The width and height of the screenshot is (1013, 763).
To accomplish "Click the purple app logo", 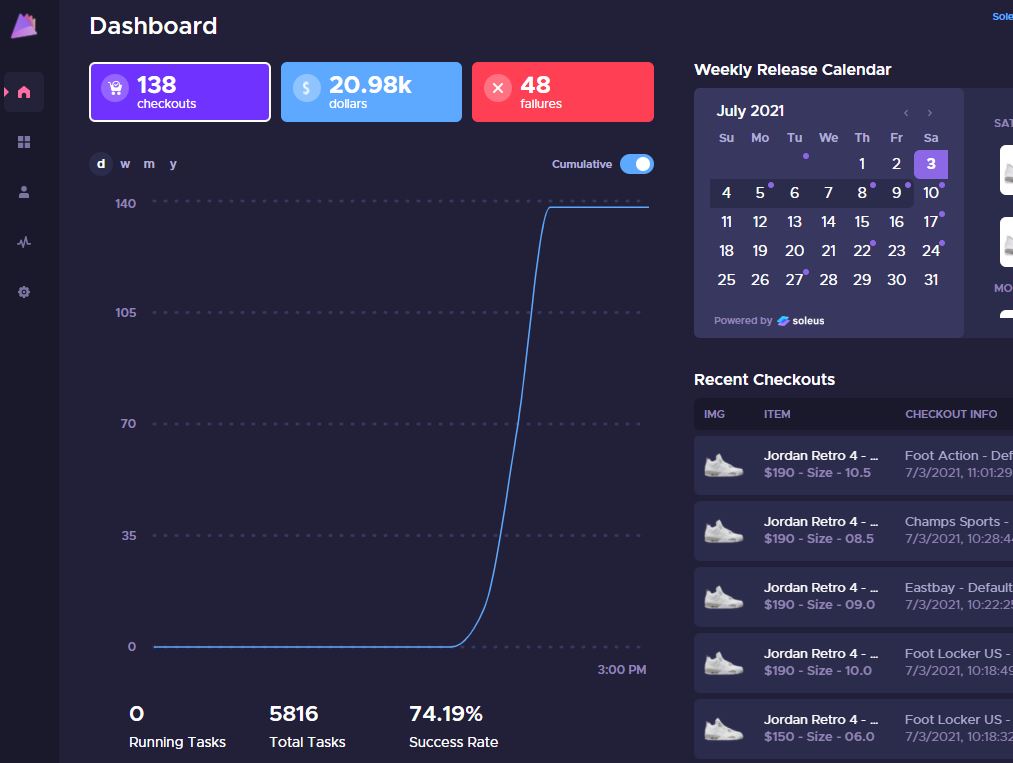I will pos(24,26).
